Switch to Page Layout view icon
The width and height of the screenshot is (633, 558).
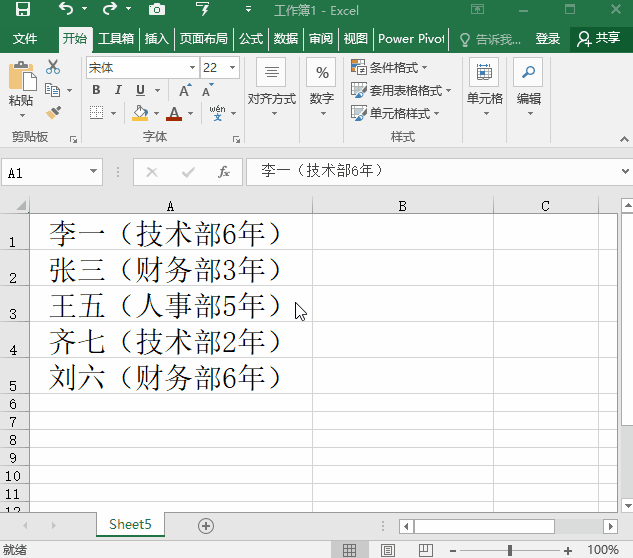point(388,550)
